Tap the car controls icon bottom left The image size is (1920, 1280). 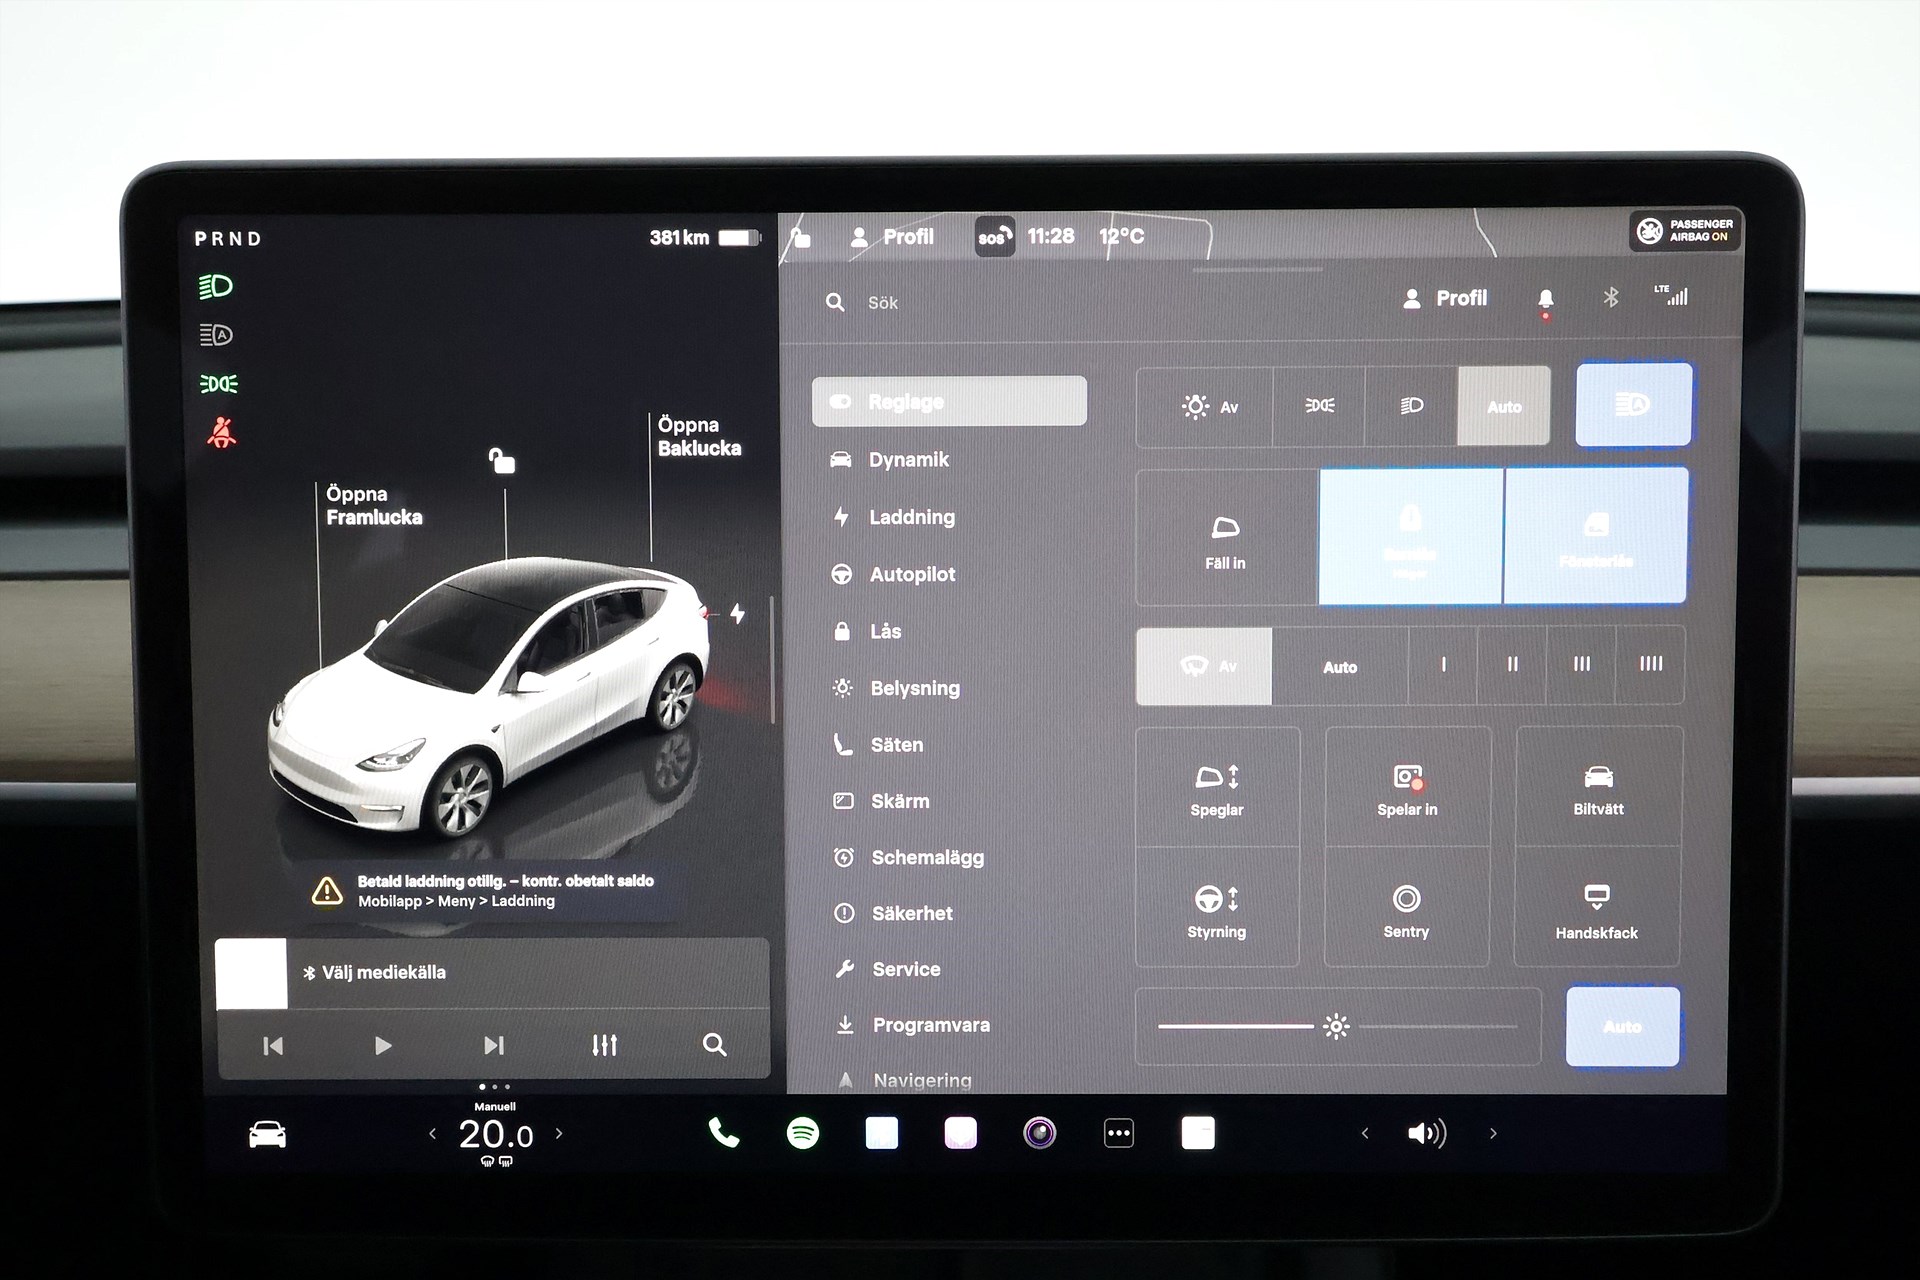point(267,1134)
